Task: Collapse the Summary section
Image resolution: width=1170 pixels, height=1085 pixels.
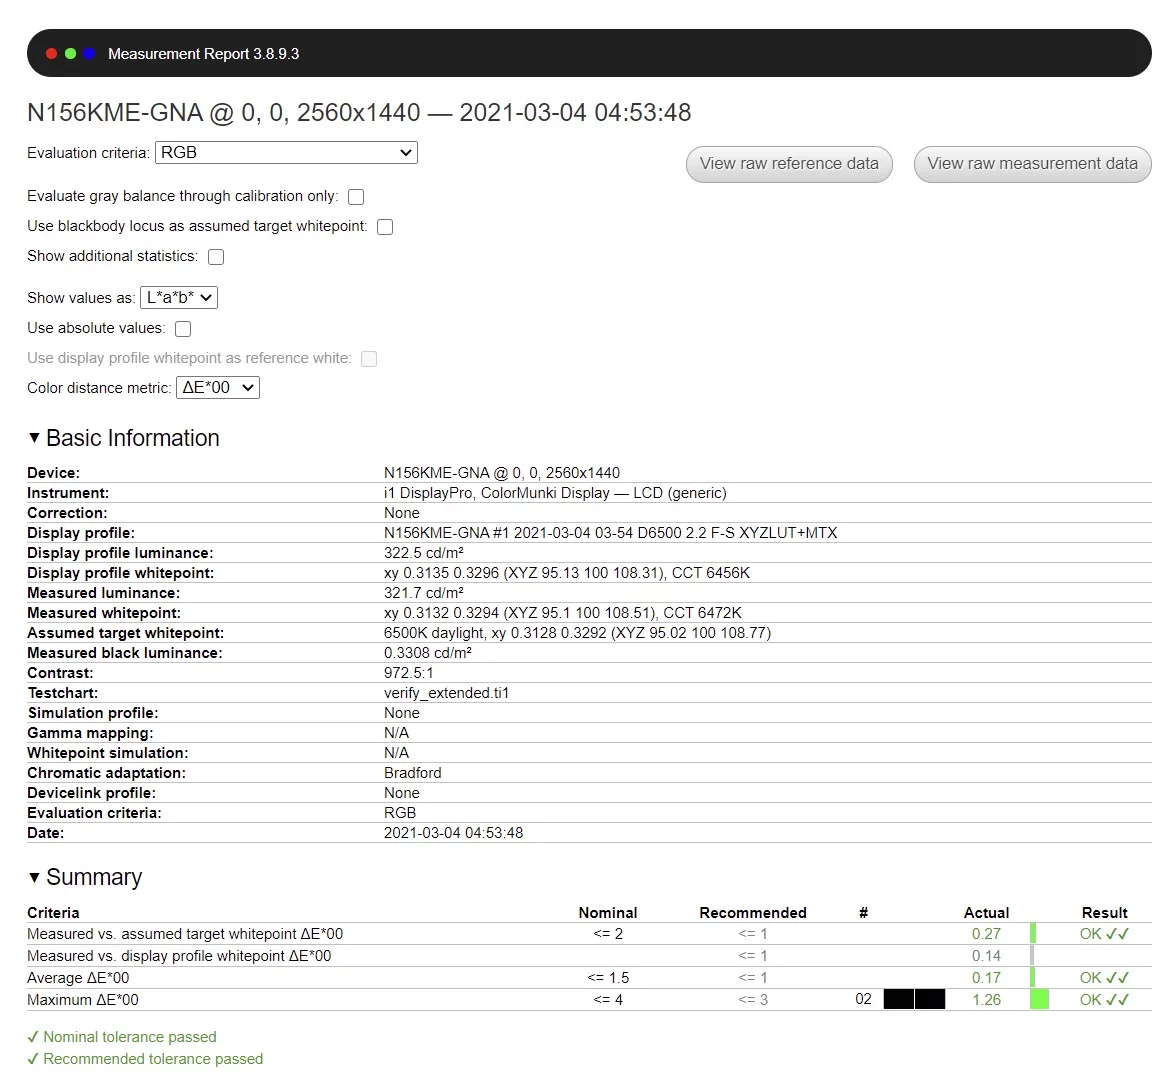Action: (34, 878)
